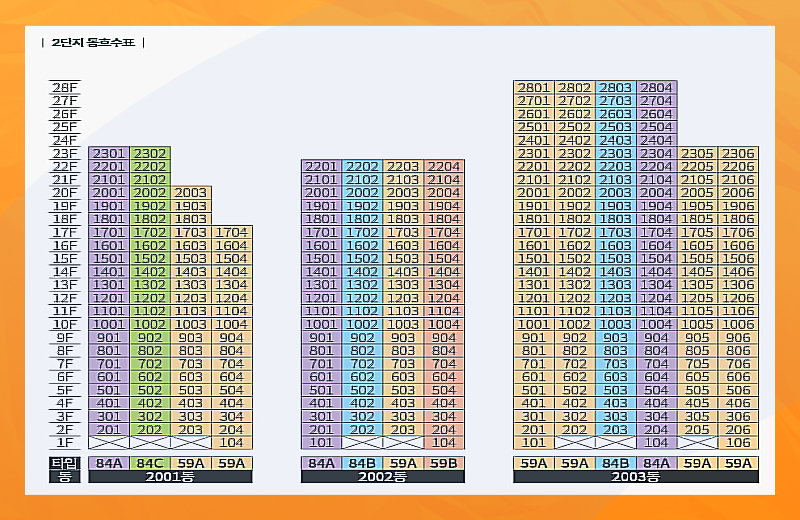Select unit 104 in building 2003동
Image resolution: width=800 pixels, height=520 pixels.
click(x=656, y=442)
